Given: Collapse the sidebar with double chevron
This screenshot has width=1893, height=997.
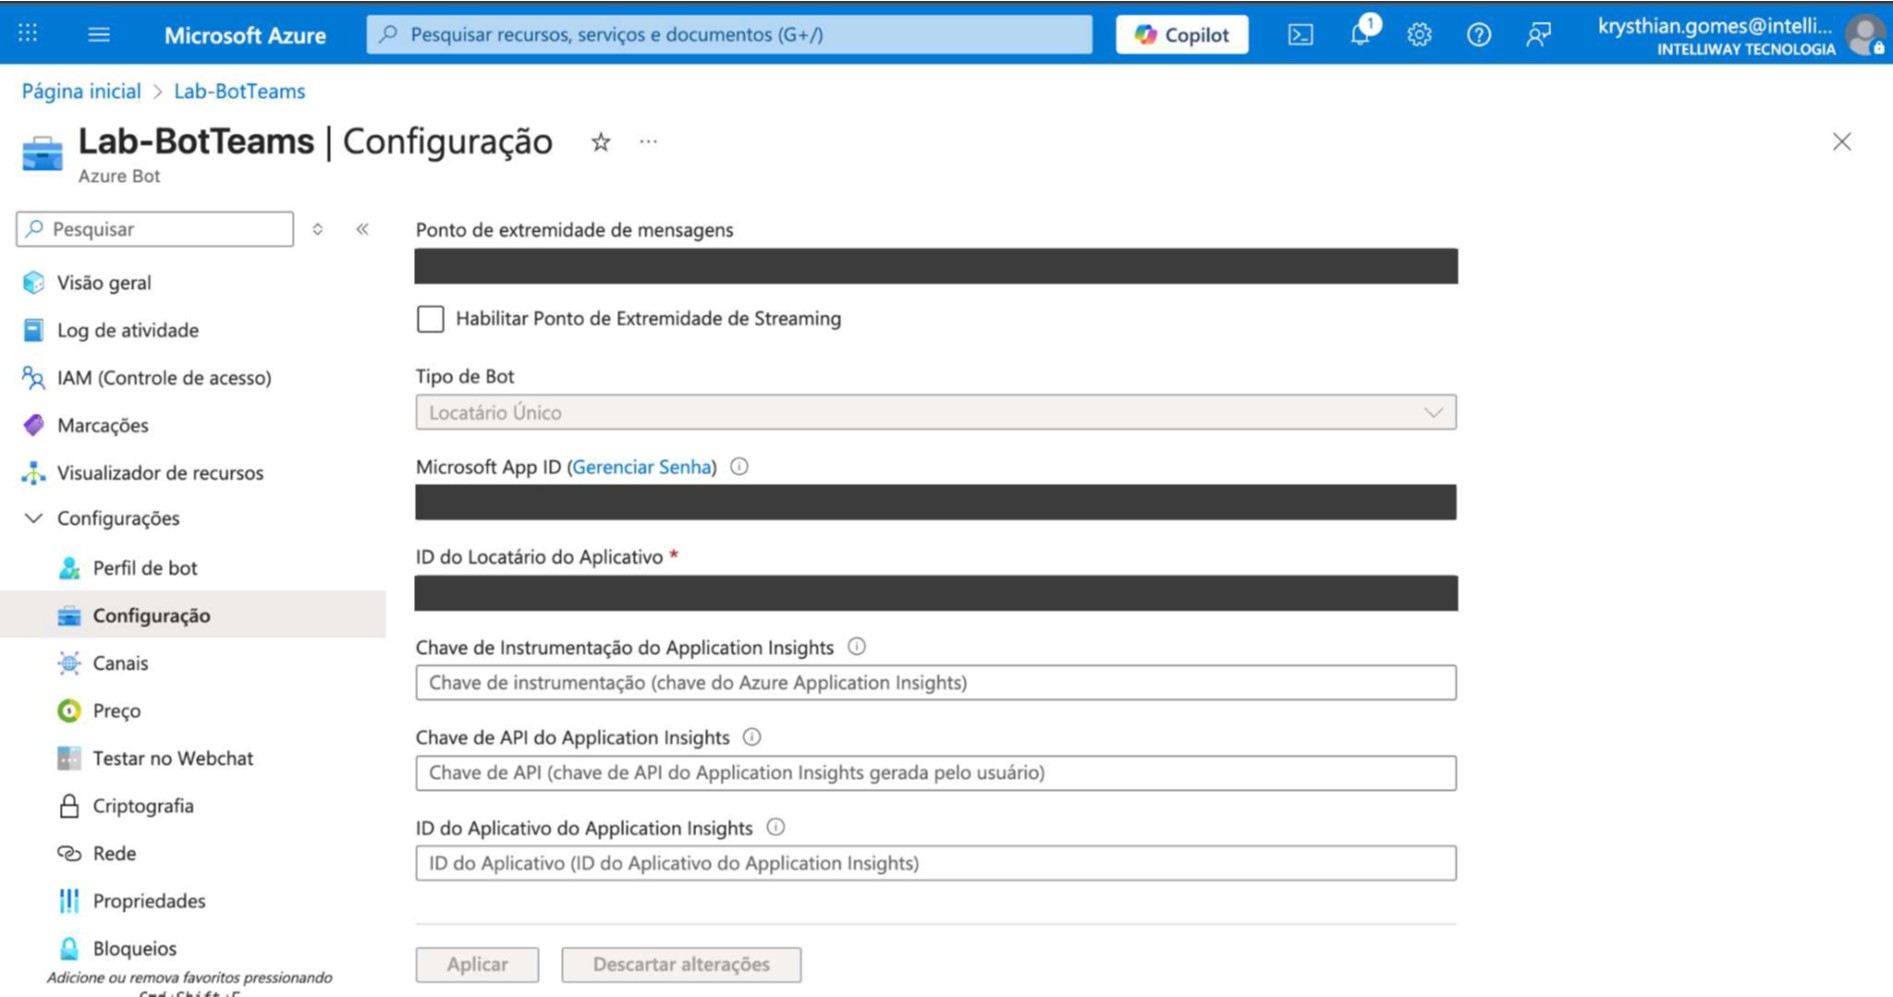Looking at the screenshot, I should point(362,229).
